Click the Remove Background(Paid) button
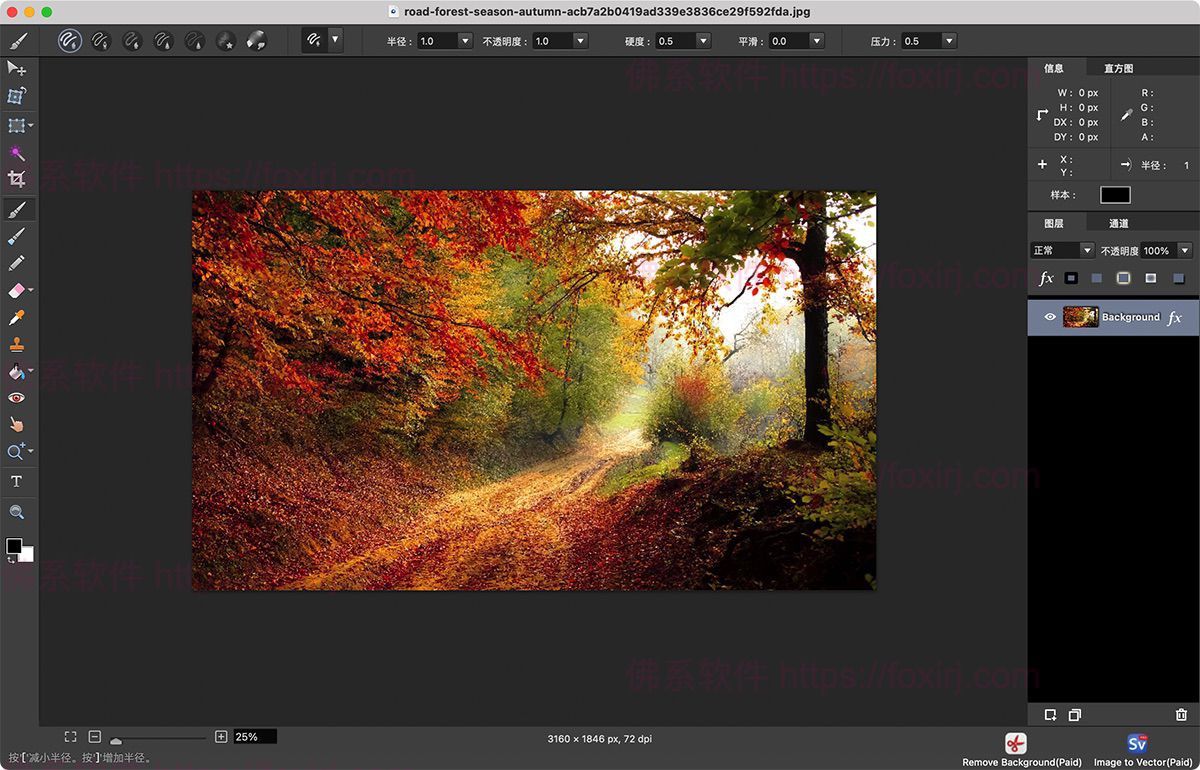This screenshot has width=1200, height=770. [1016, 751]
